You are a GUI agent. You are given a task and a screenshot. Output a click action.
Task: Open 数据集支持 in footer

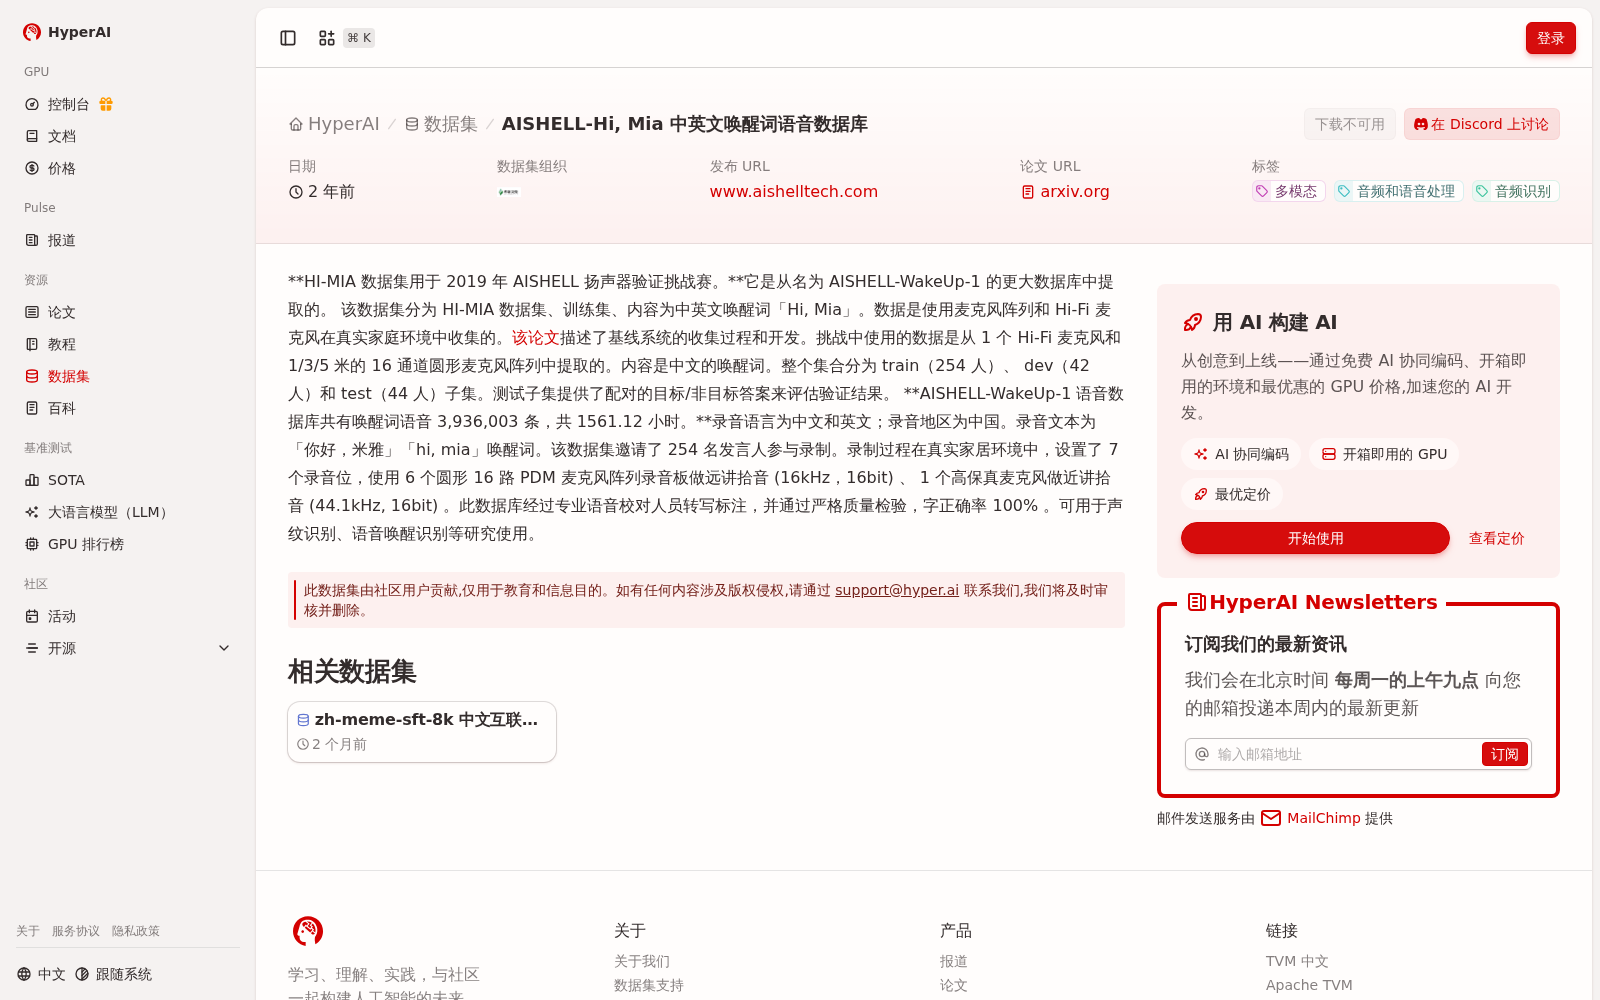(x=649, y=985)
